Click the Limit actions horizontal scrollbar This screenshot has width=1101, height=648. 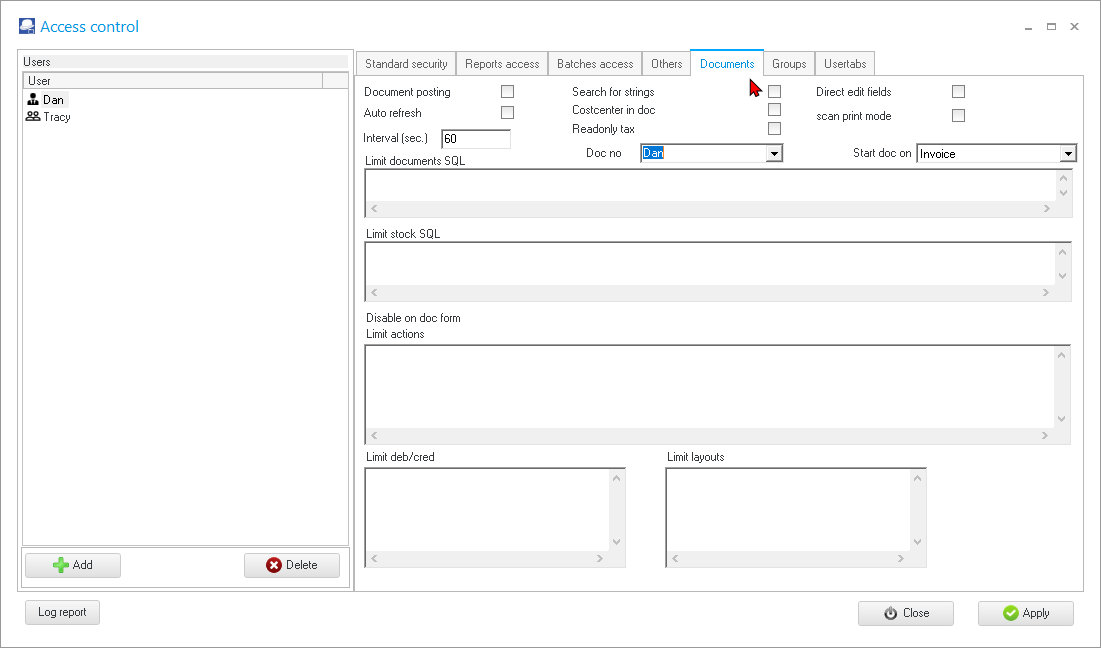click(709, 436)
